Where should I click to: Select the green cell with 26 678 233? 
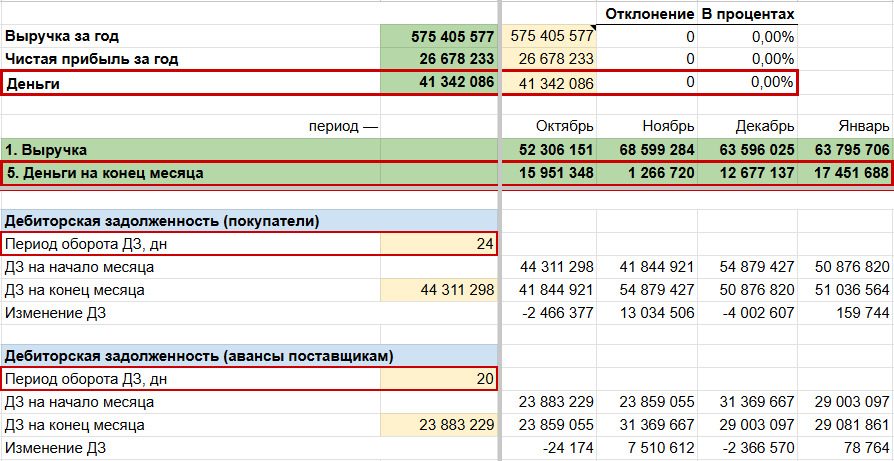[x=438, y=60]
